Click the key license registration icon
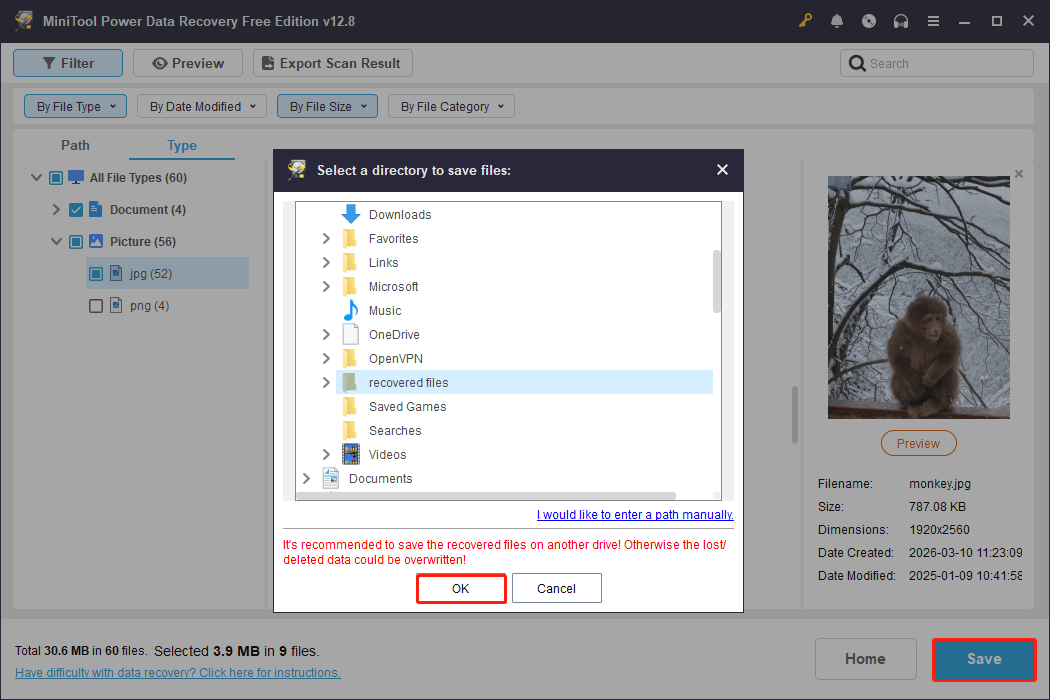 click(805, 20)
